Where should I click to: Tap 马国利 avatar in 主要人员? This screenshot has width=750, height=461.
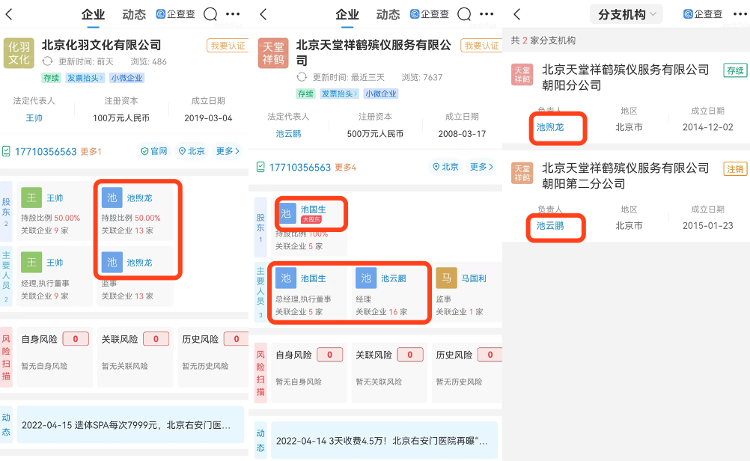tap(446, 278)
